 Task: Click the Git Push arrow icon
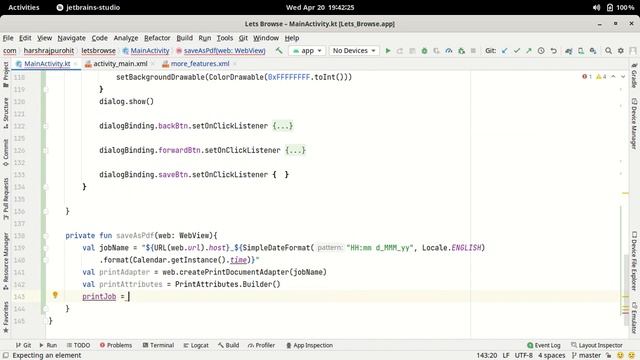pos(529,51)
